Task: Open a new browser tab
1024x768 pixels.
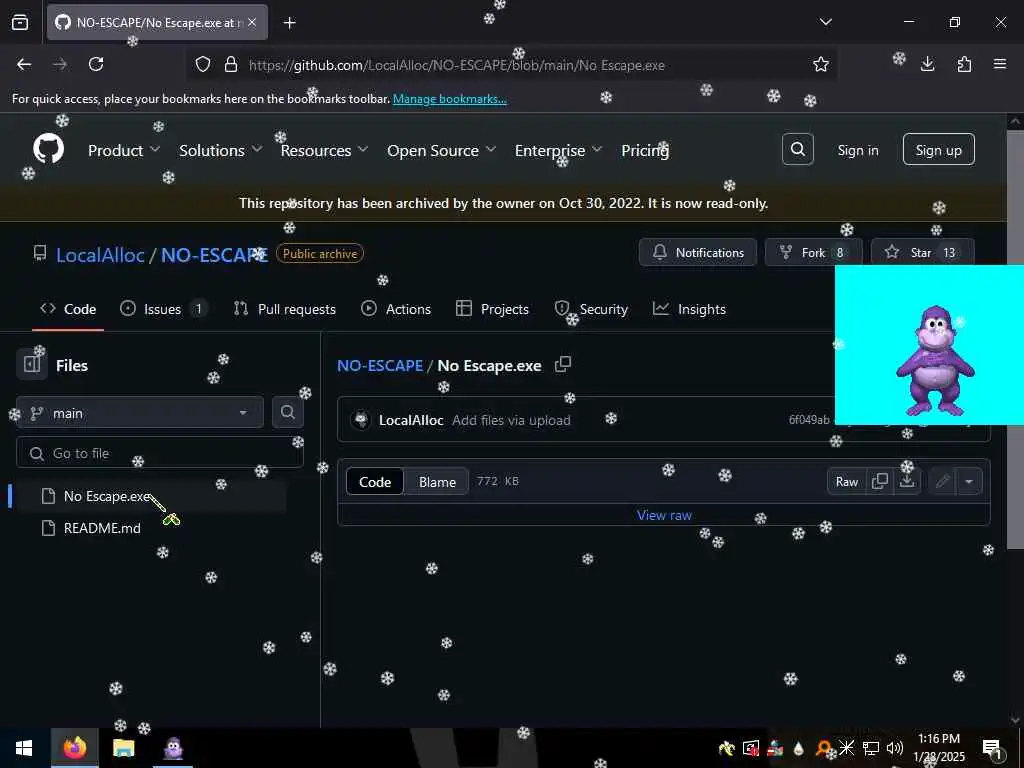Action: tap(290, 22)
